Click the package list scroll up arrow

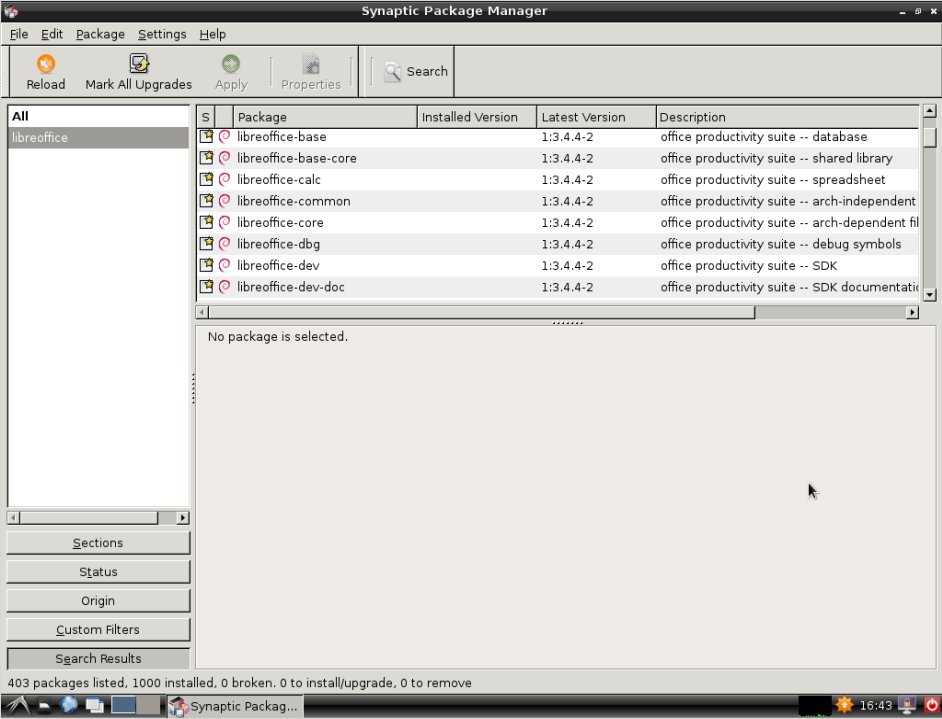pos(929,111)
